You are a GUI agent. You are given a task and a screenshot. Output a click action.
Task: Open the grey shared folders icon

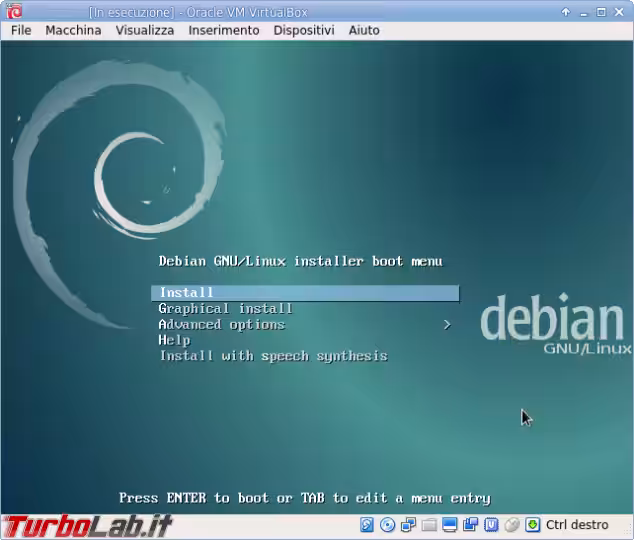(x=429, y=525)
